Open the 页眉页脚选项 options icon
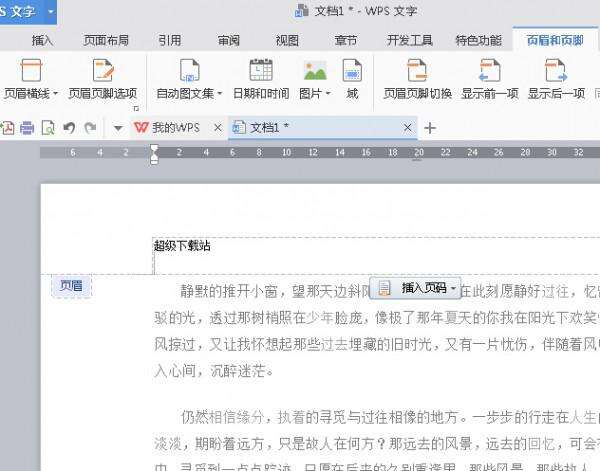600x471 pixels. (103, 70)
